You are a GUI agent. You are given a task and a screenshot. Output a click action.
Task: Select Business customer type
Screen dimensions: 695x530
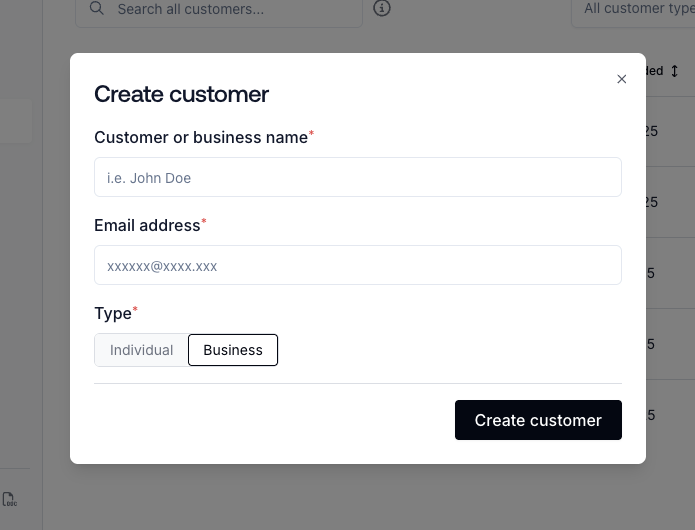point(233,350)
